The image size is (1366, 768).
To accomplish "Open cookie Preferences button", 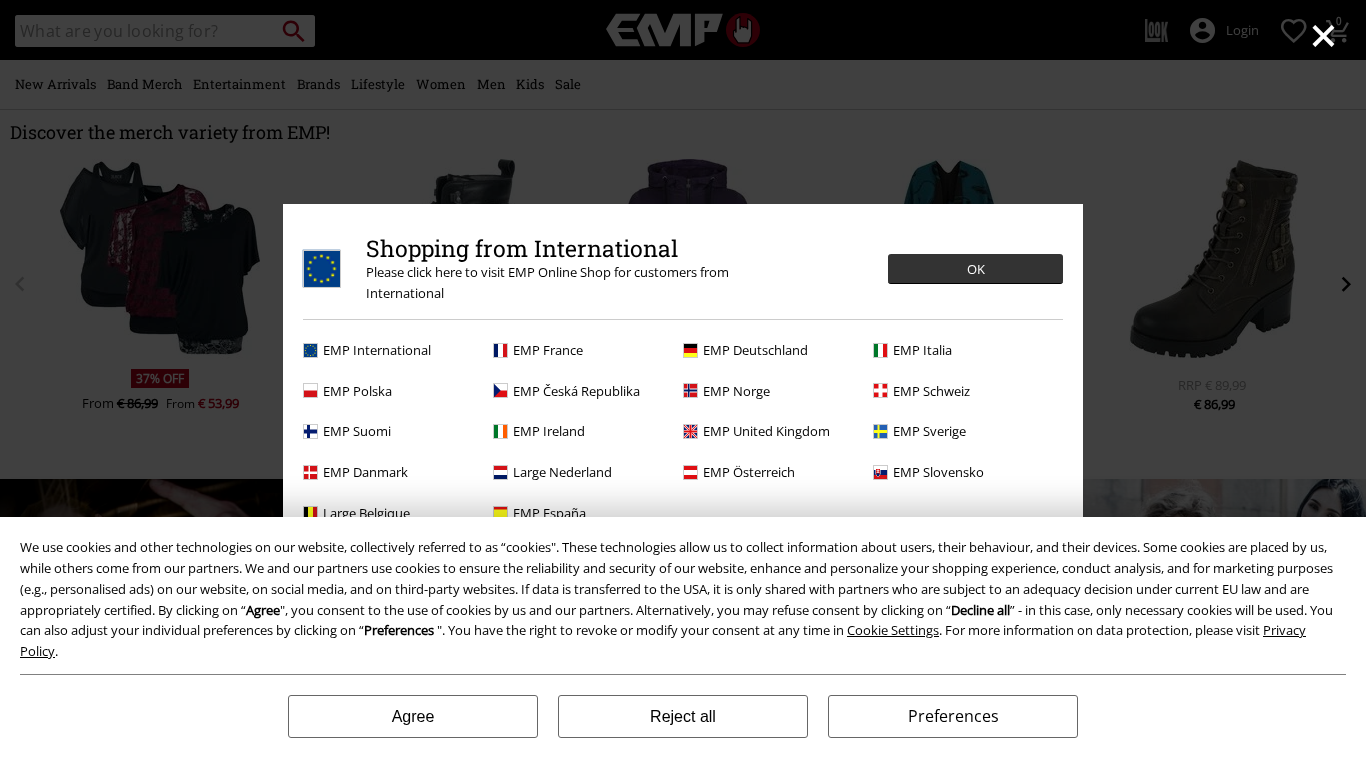I will [953, 716].
